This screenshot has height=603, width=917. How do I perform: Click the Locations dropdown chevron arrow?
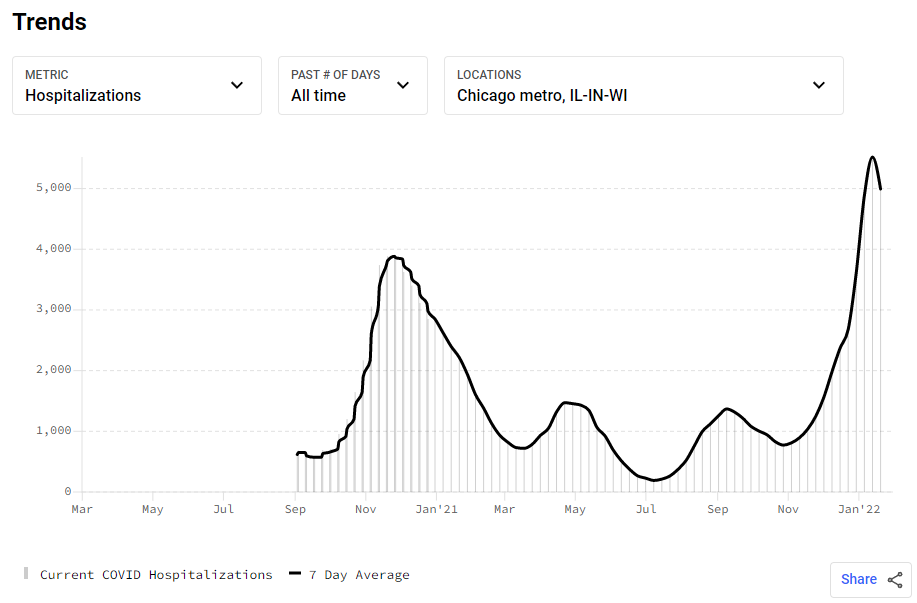(x=819, y=85)
